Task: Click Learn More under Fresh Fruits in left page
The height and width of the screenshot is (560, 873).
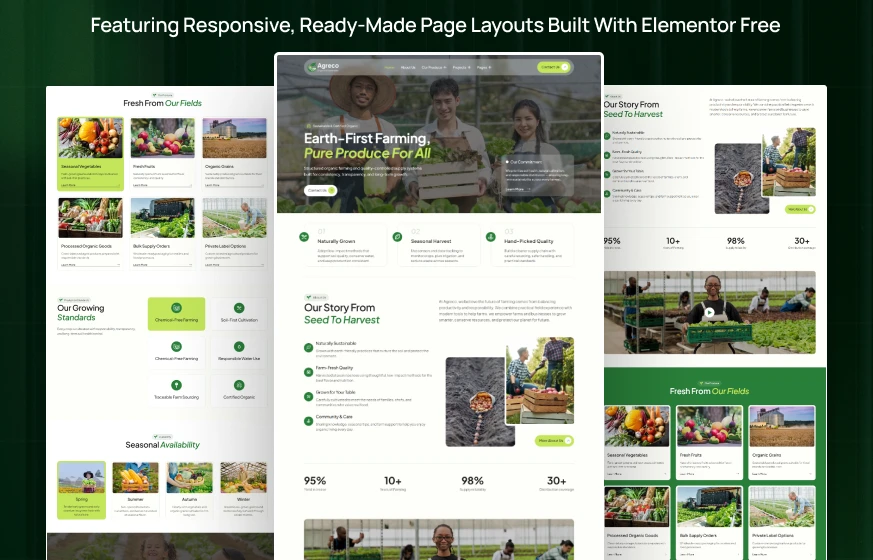Action: 162,185
